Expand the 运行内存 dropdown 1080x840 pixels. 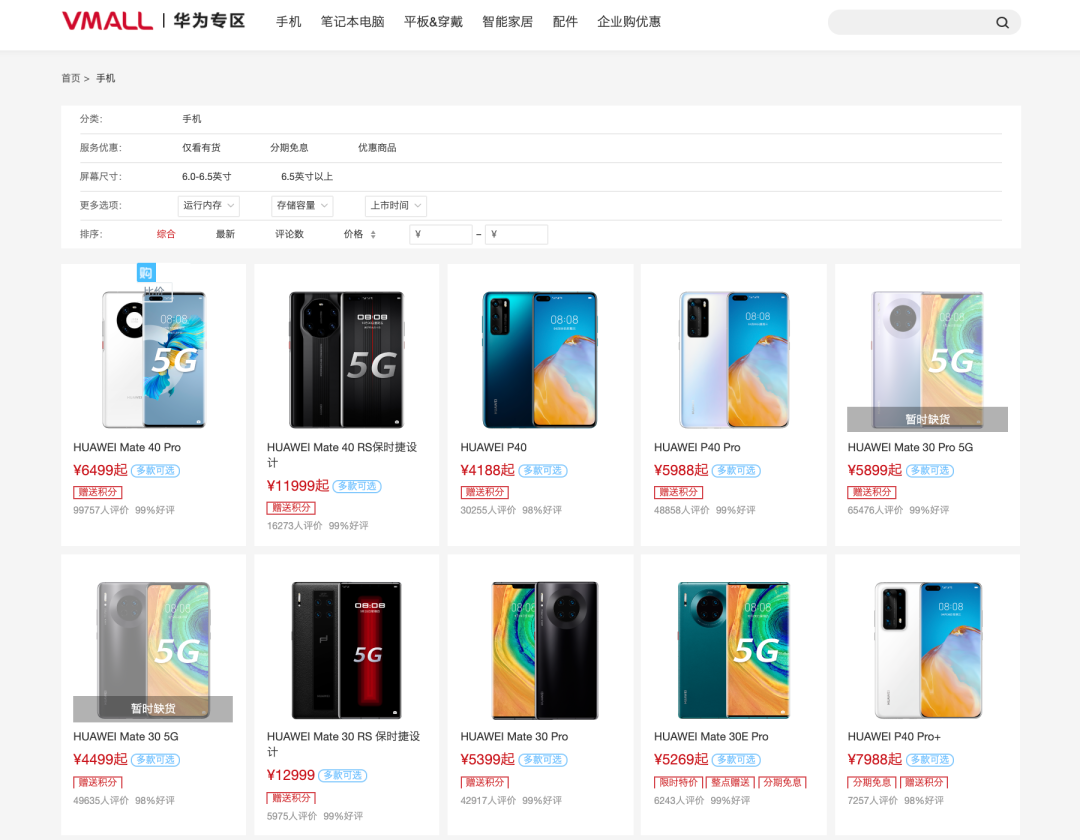[x=209, y=206]
